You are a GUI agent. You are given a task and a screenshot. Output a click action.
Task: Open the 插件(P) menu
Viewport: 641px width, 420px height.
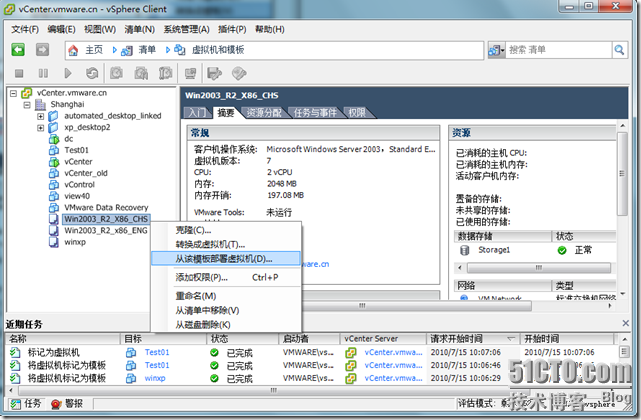pos(232,29)
